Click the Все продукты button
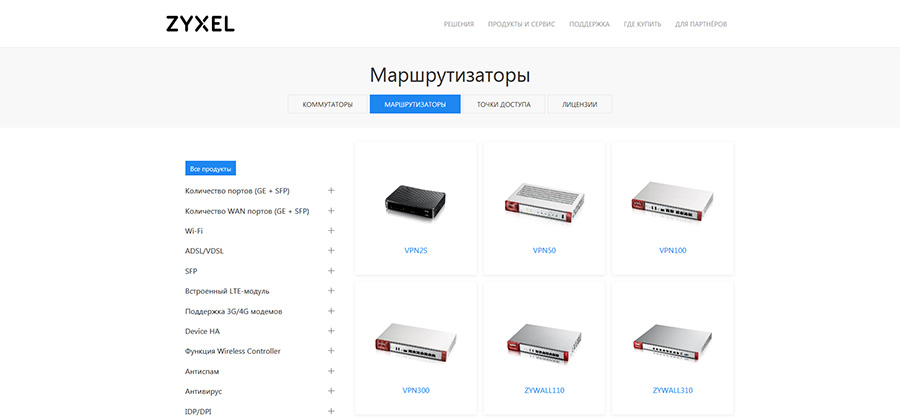 [211, 169]
